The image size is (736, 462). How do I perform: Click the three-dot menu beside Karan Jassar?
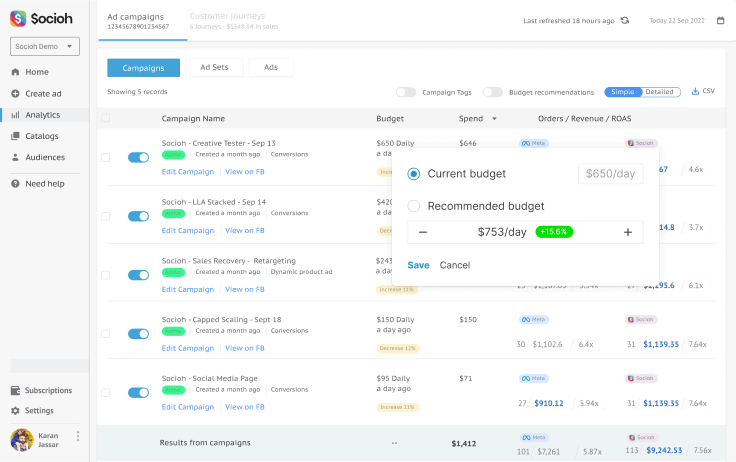tap(78, 437)
